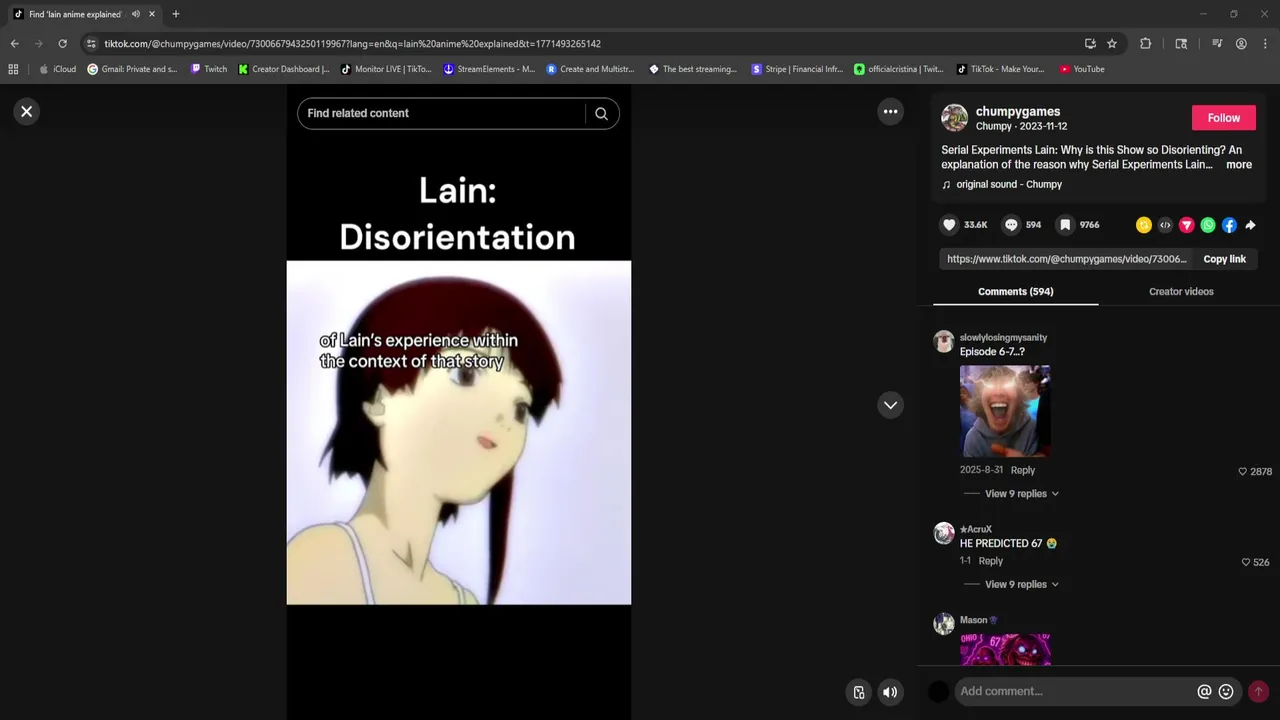Image resolution: width=1280 pixels, height=720 pixels.
Task: Like the video with the heart icon
Action: (x=950, y=225)
